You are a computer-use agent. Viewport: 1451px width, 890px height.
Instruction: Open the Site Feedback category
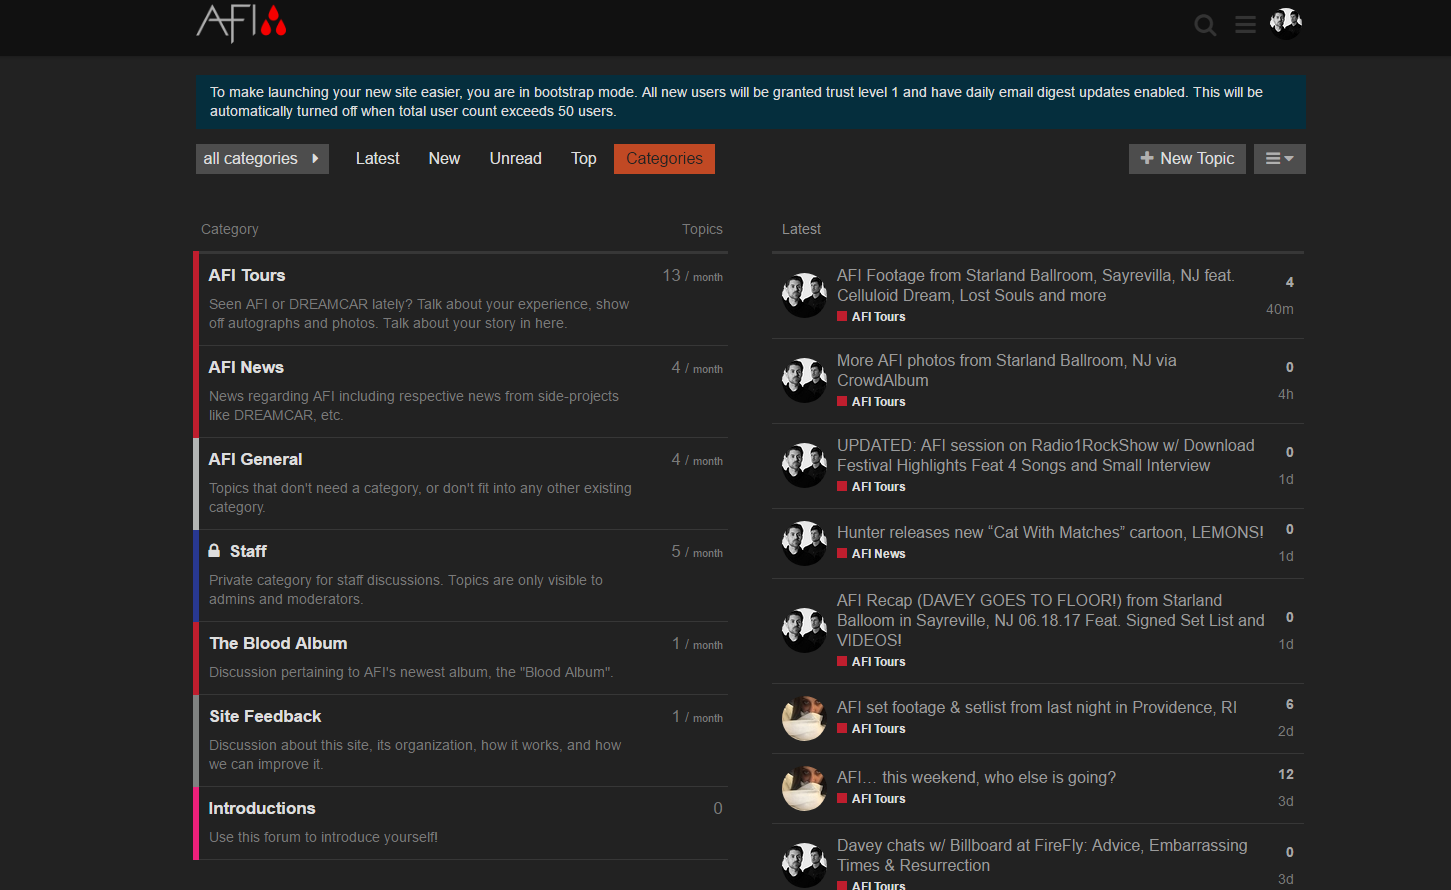pos(265,716)
